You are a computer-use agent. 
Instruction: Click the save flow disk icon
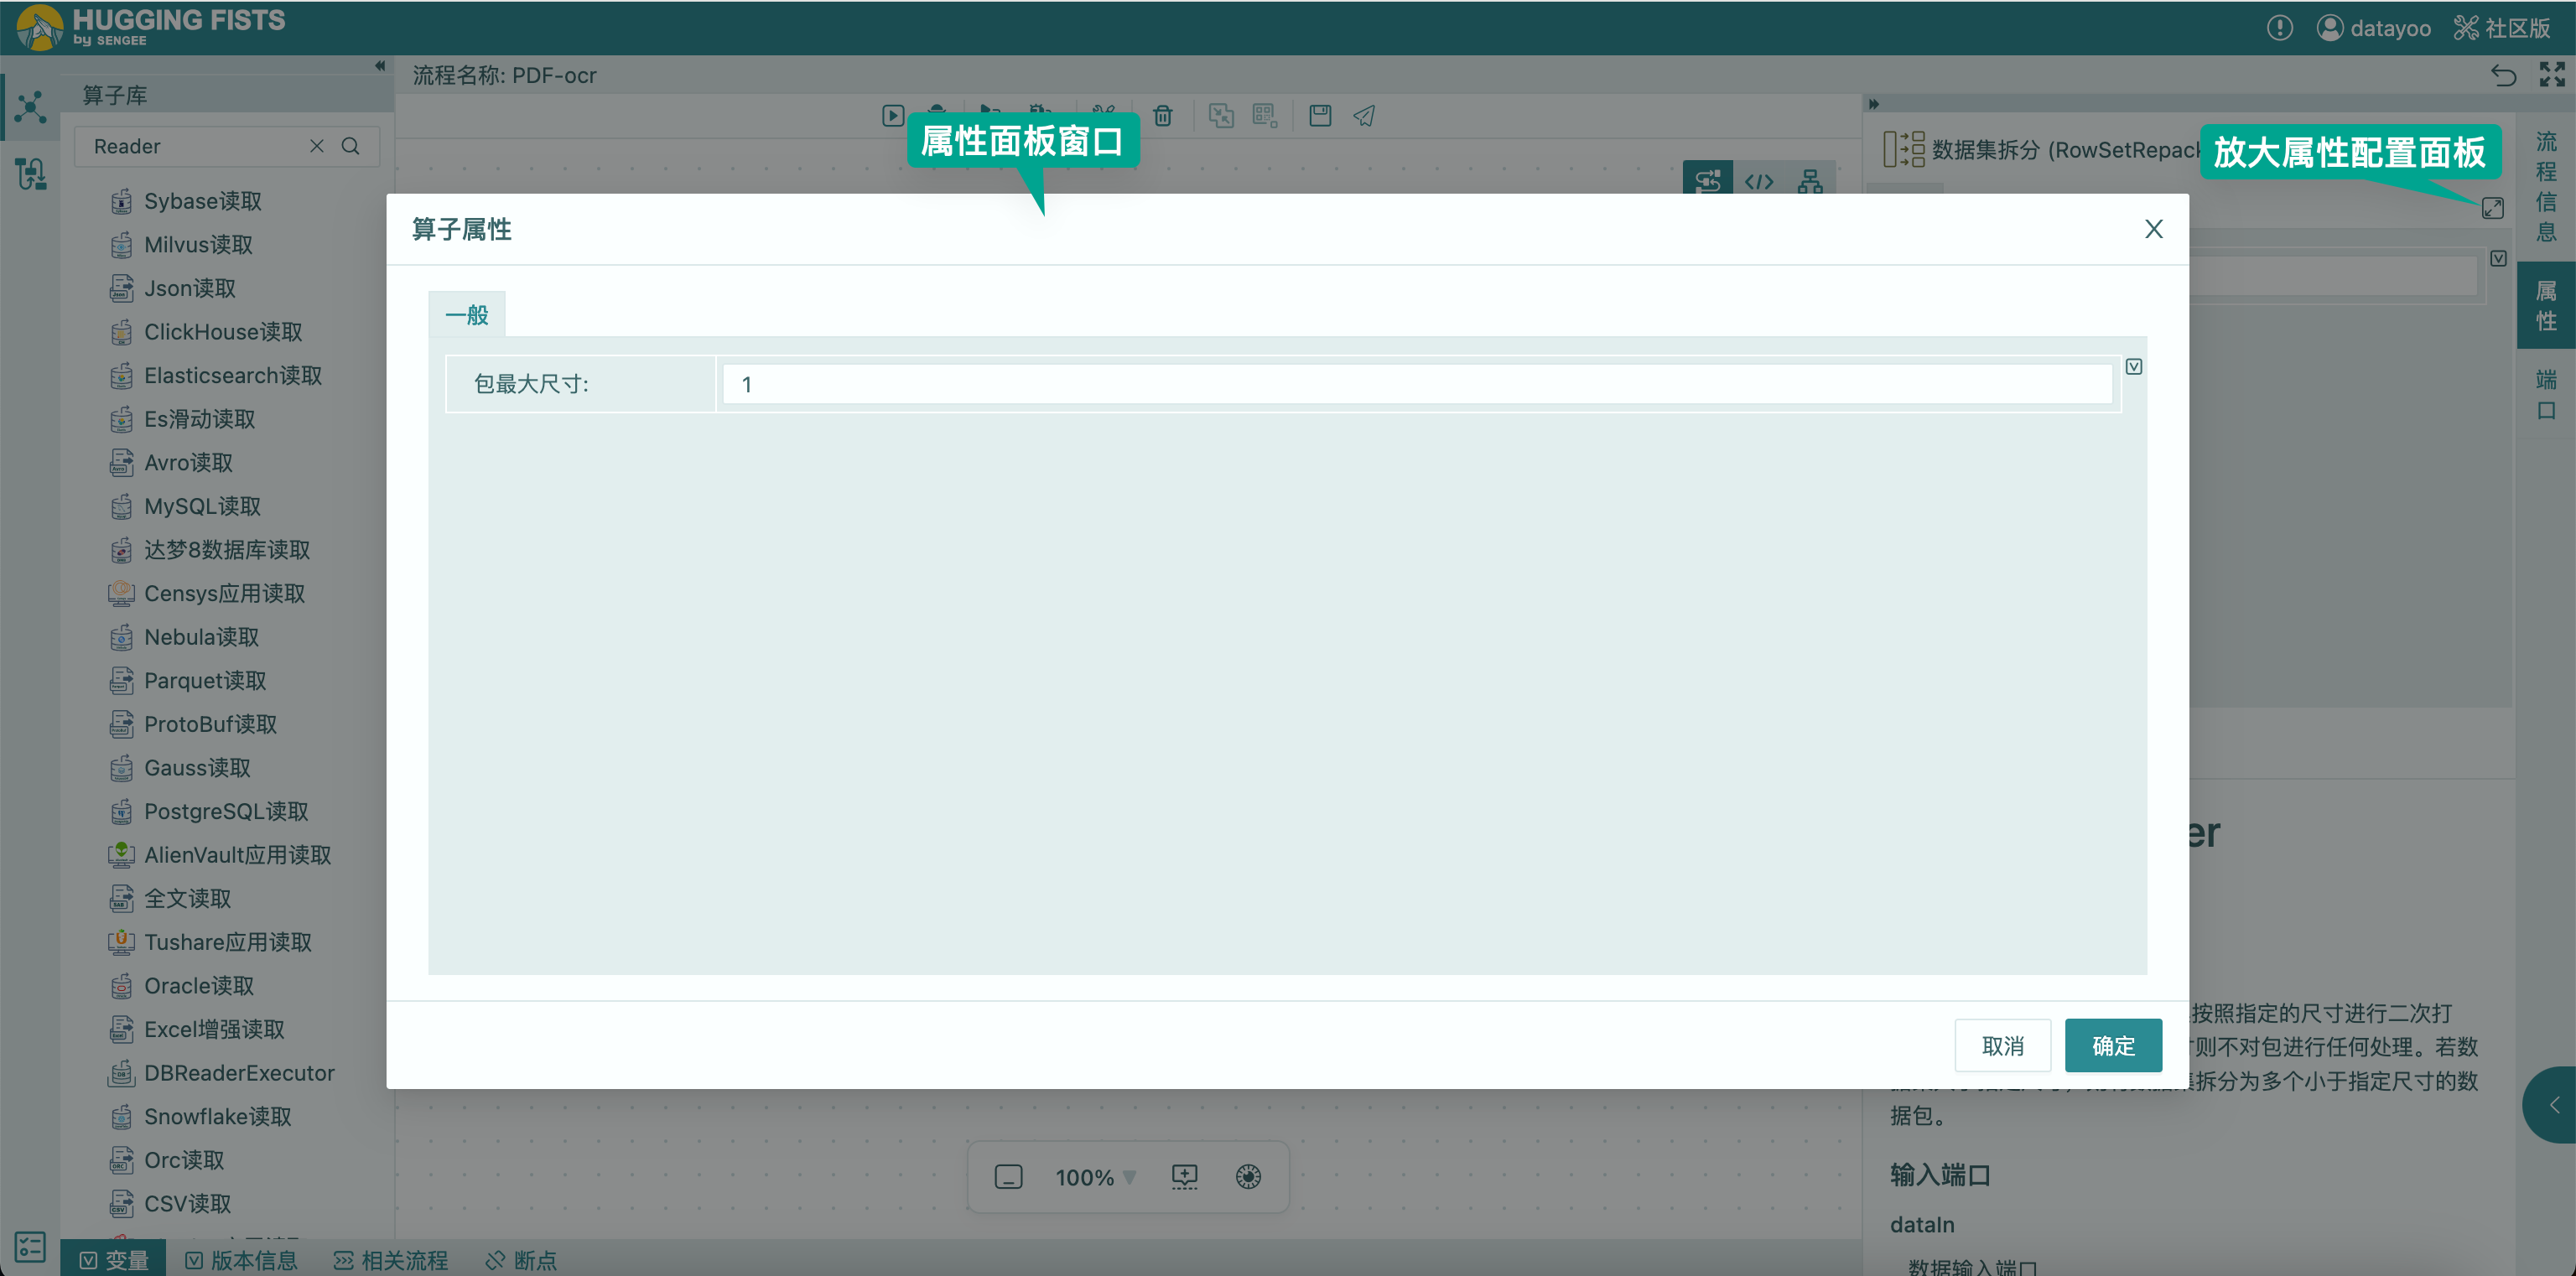pos(1319,116)
